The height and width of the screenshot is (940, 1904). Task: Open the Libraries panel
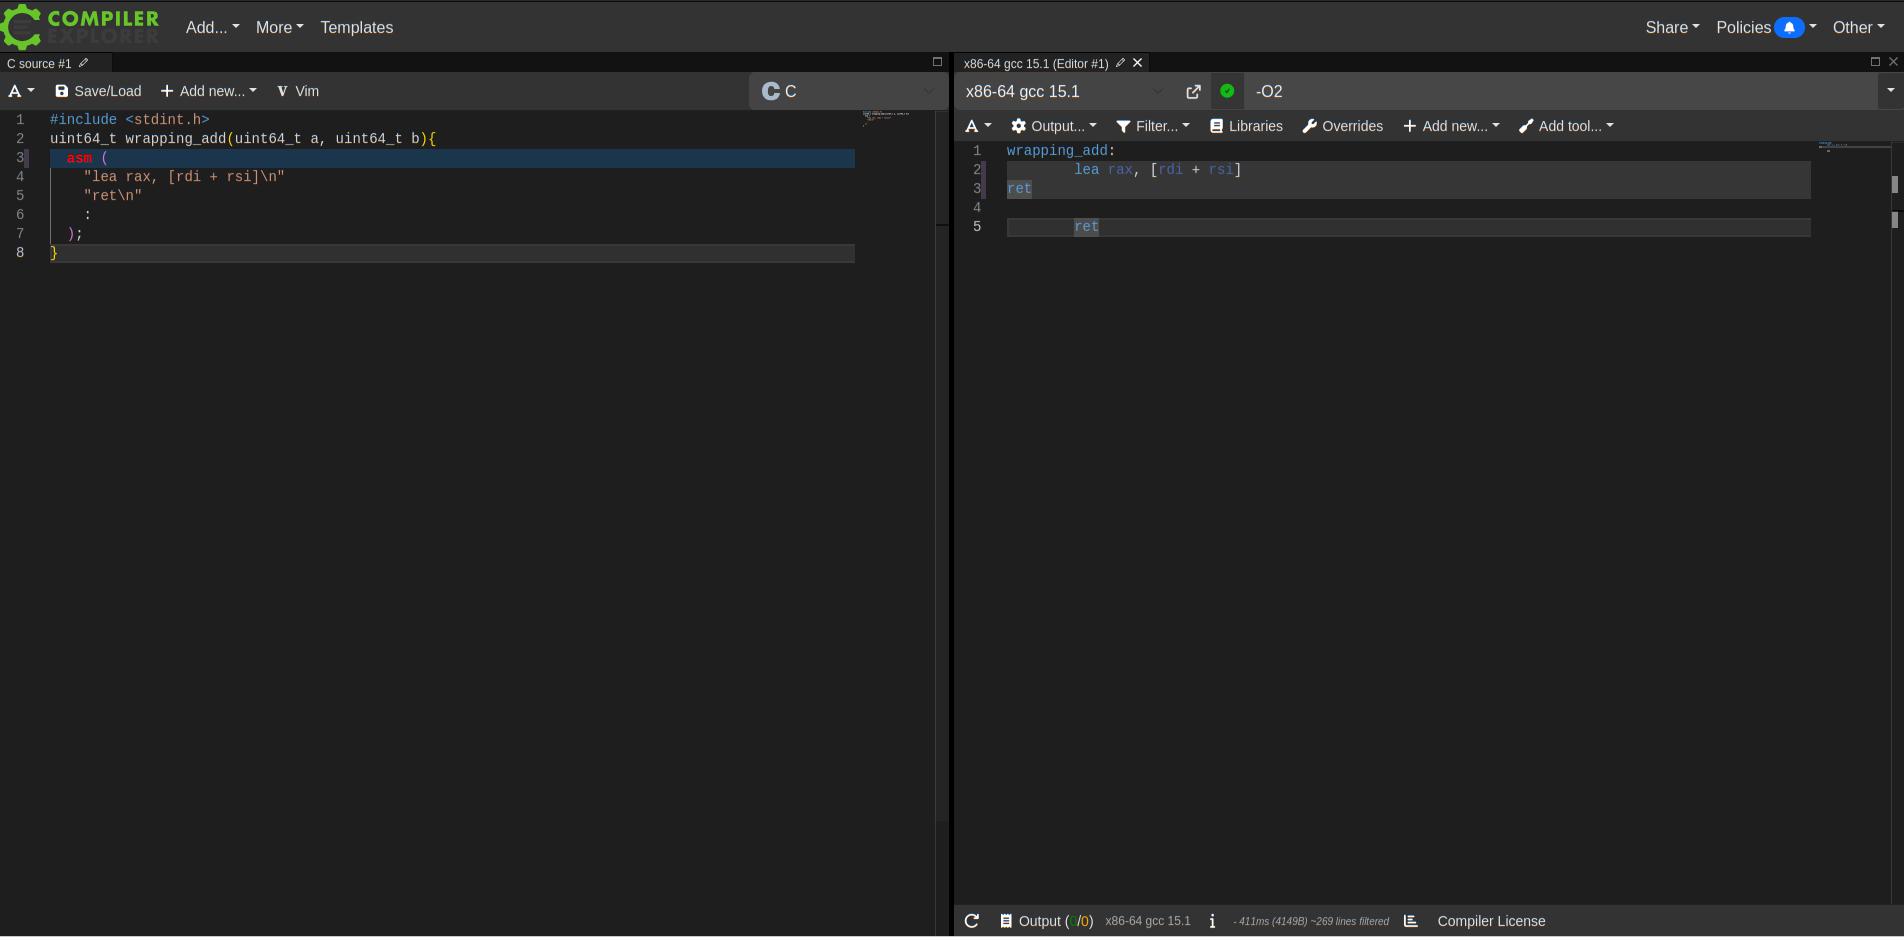coord(1246,126)
